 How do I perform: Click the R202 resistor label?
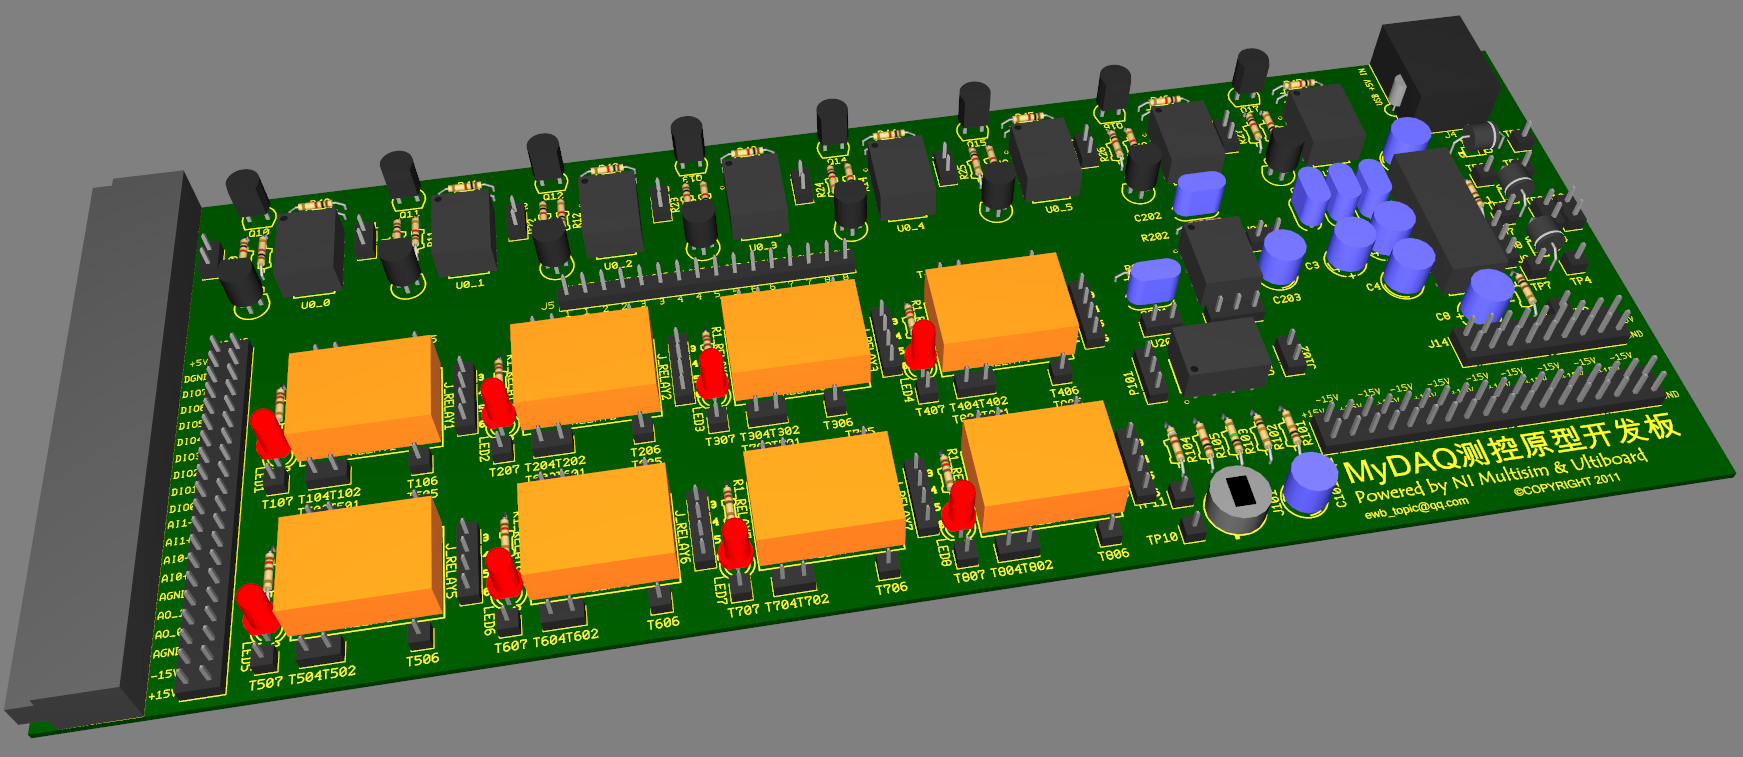1155,237
